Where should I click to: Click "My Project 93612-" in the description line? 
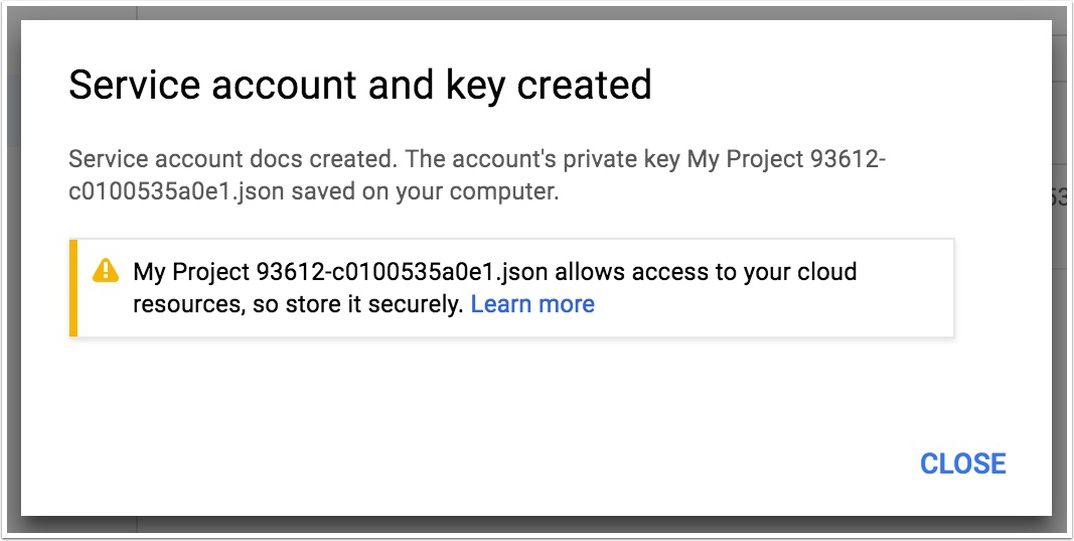786,160
